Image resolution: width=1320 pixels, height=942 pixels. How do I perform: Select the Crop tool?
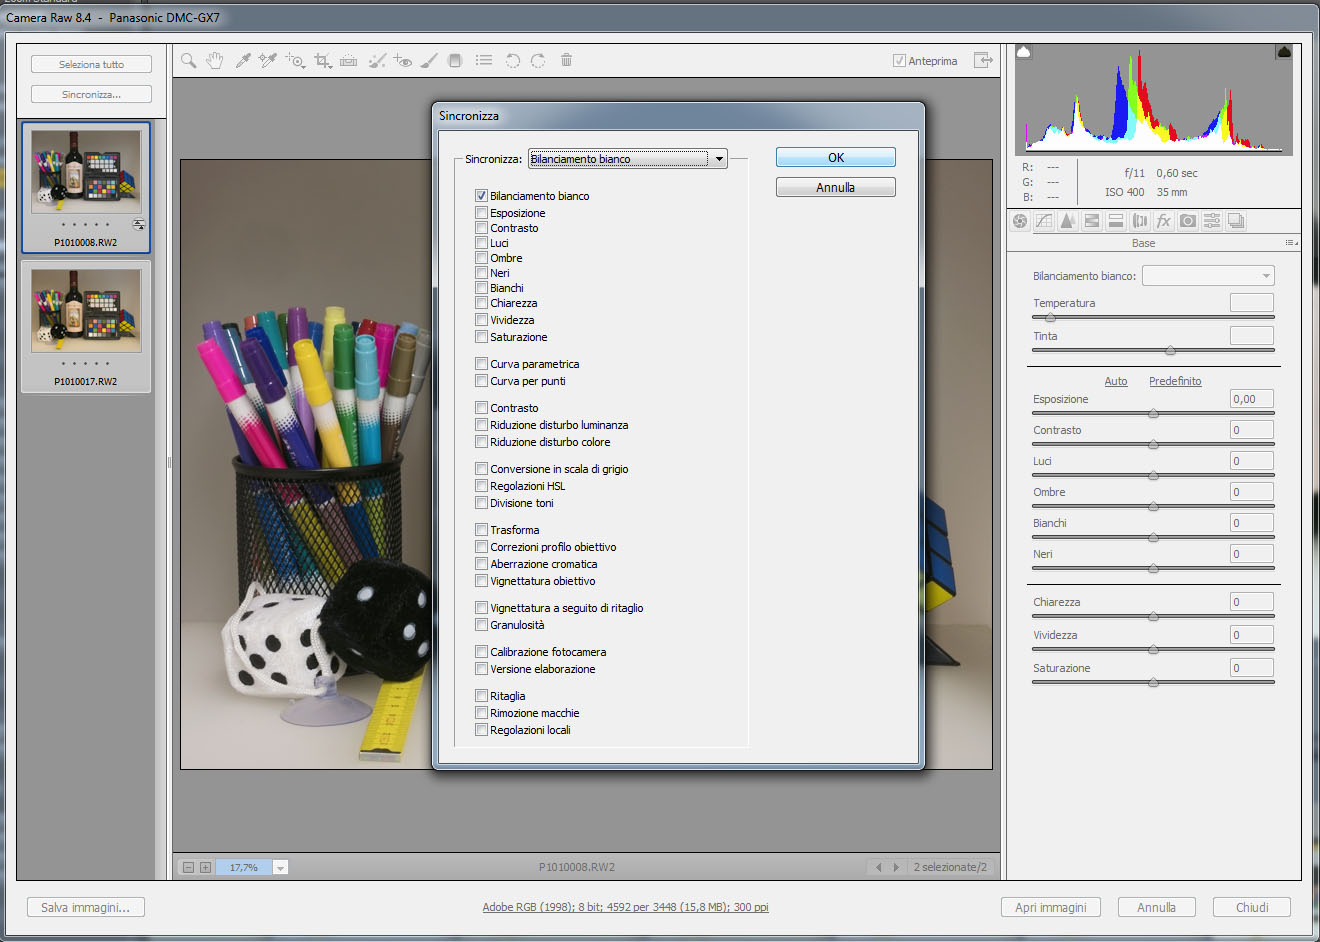coord(322,61)
